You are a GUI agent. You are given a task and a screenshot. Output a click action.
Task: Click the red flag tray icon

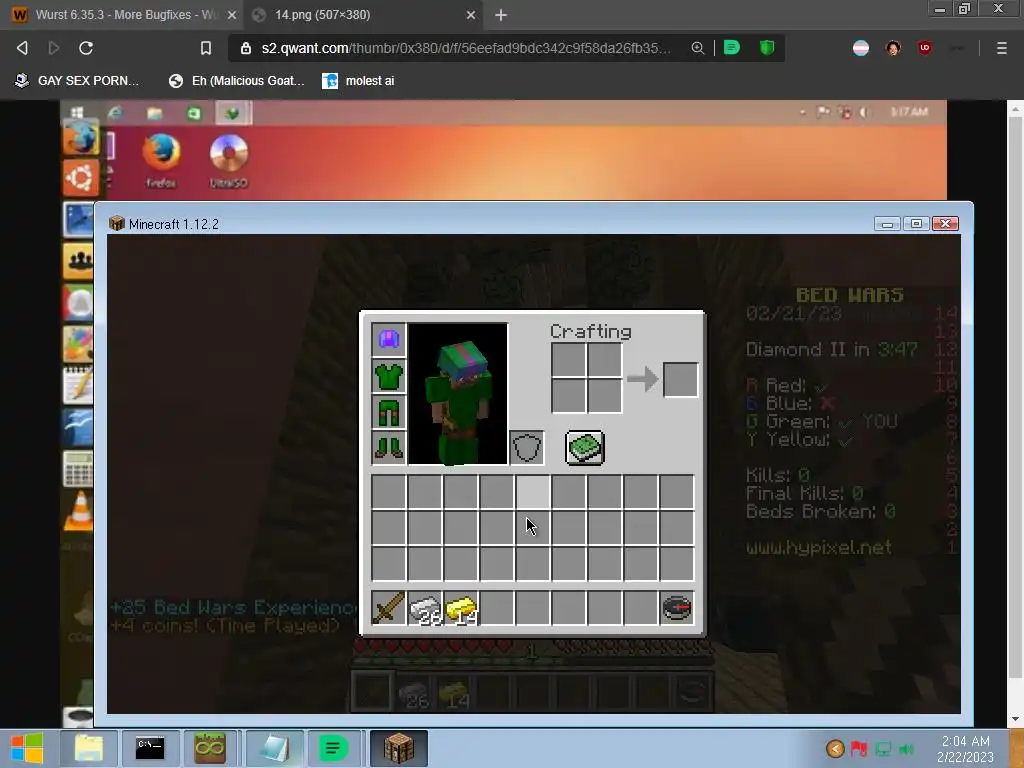coord(859,748)
